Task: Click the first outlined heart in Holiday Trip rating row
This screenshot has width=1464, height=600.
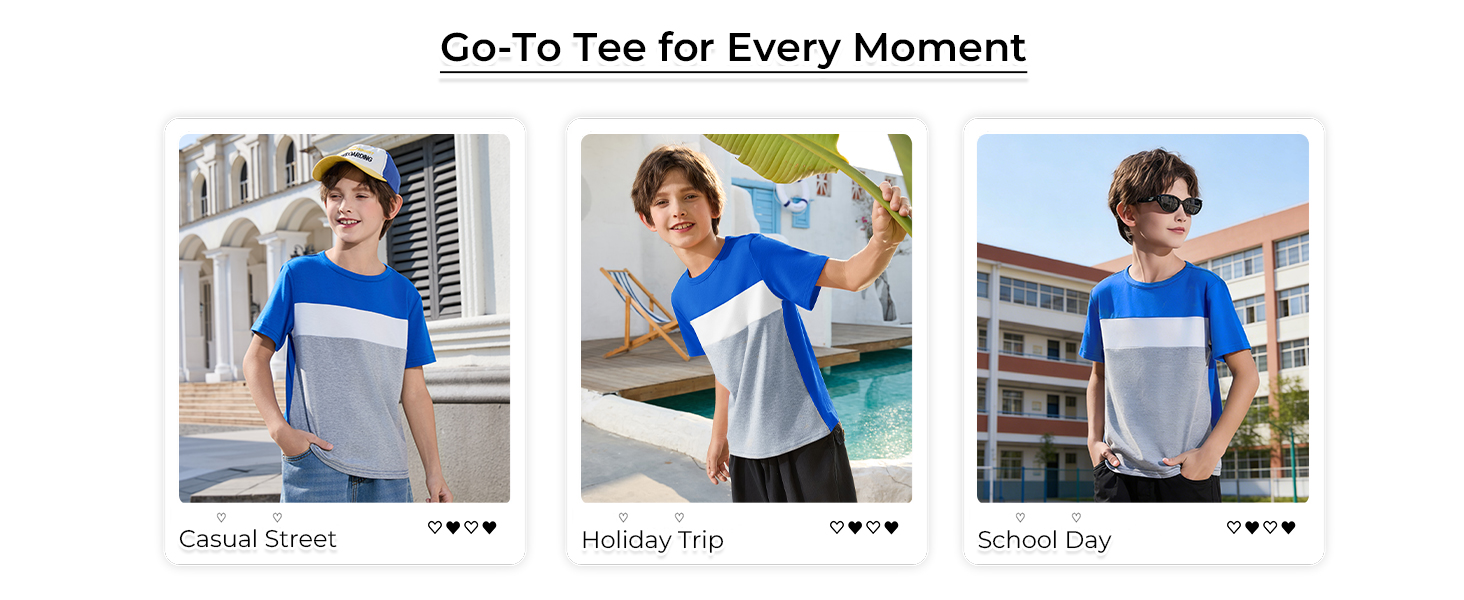Action: [x=837, y=527]
